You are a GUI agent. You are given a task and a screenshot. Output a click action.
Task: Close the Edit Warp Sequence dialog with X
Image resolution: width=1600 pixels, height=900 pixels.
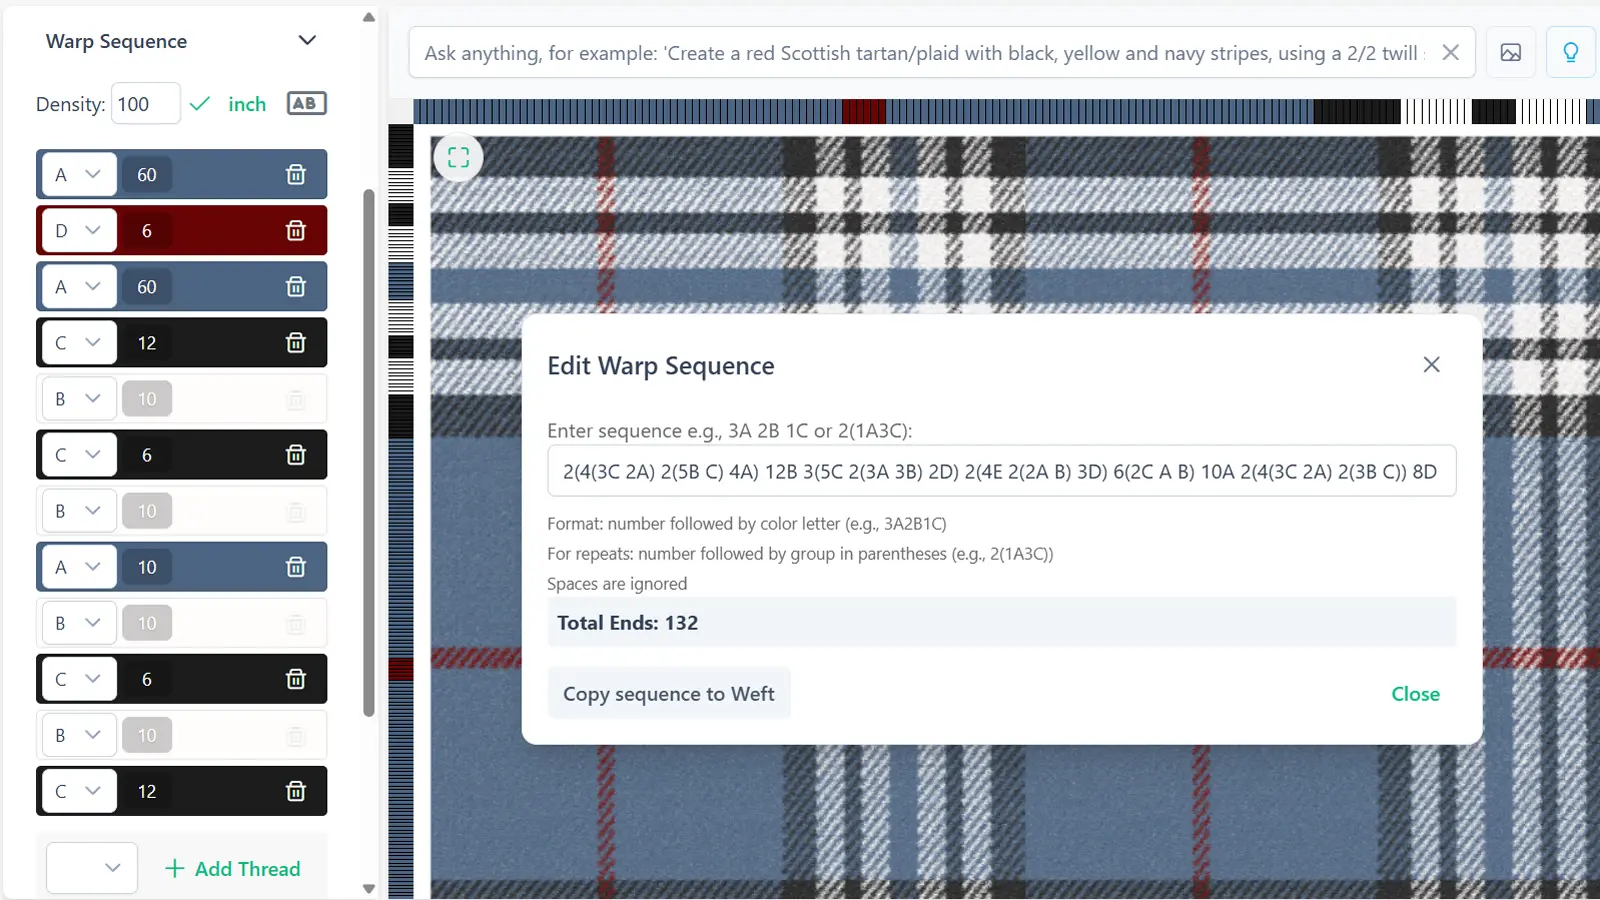point(1431,365)
